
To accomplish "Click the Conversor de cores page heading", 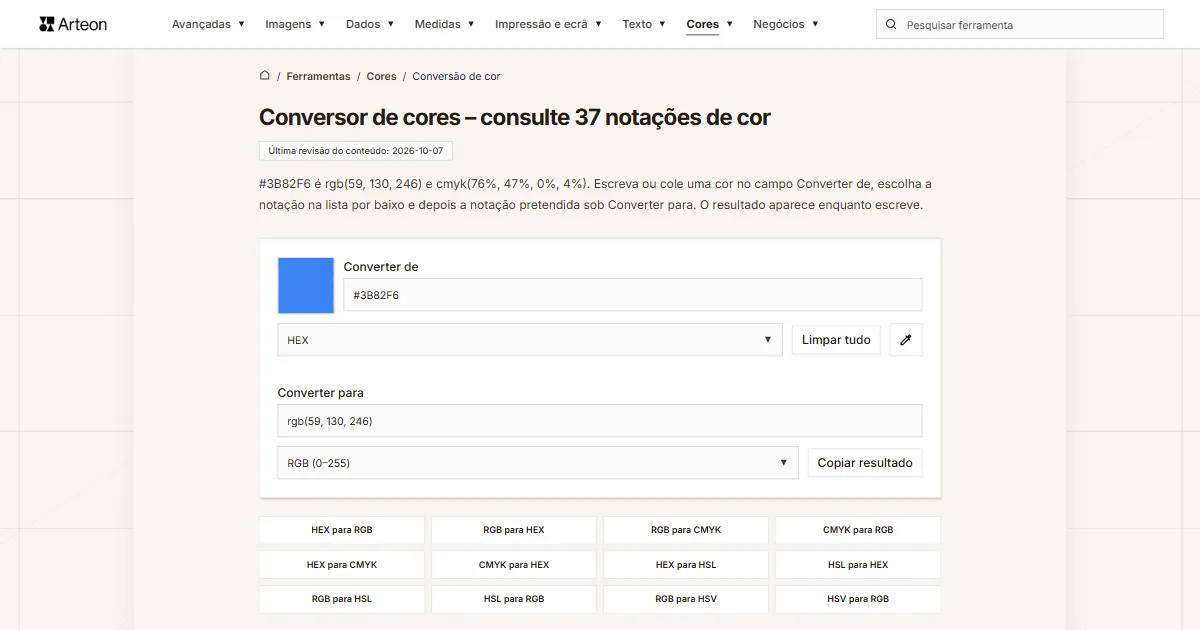I will [515, 117].
